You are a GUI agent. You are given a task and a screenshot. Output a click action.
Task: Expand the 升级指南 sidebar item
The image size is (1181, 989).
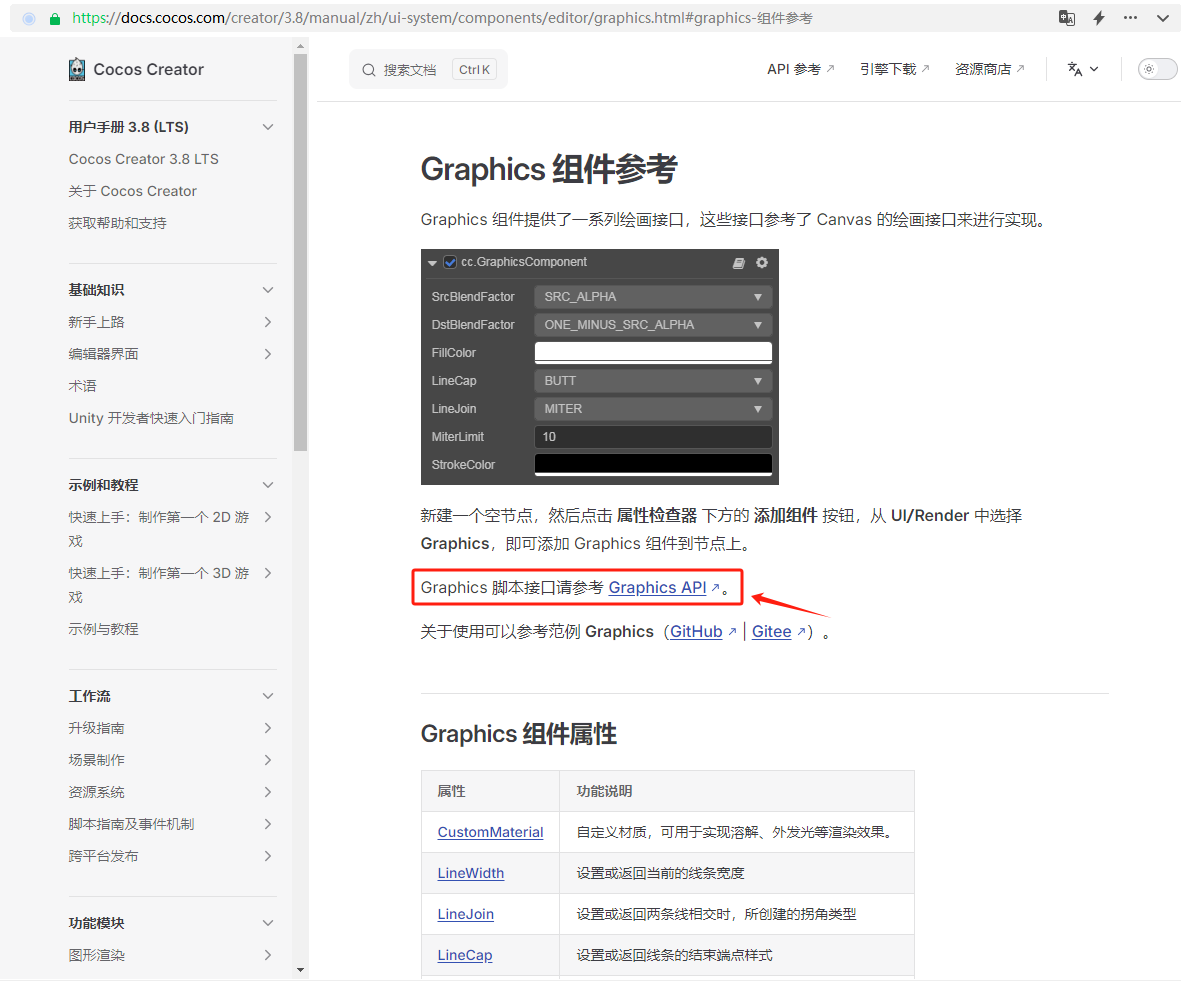pos(267,728)
